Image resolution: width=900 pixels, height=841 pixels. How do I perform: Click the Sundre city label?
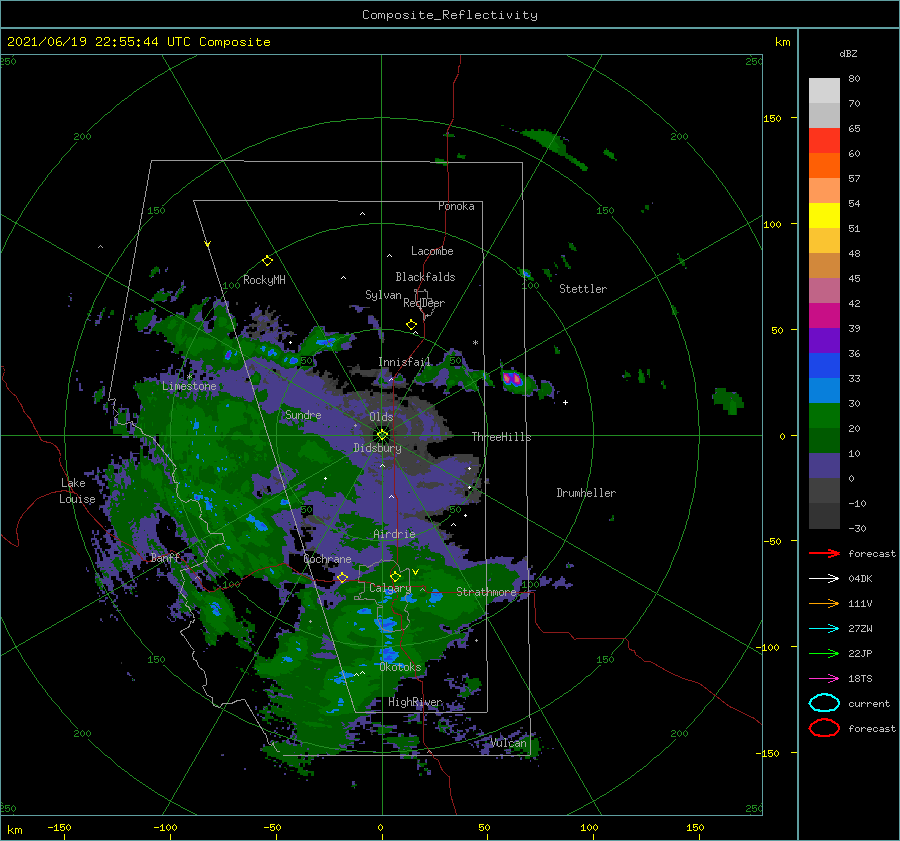[303, 414]
